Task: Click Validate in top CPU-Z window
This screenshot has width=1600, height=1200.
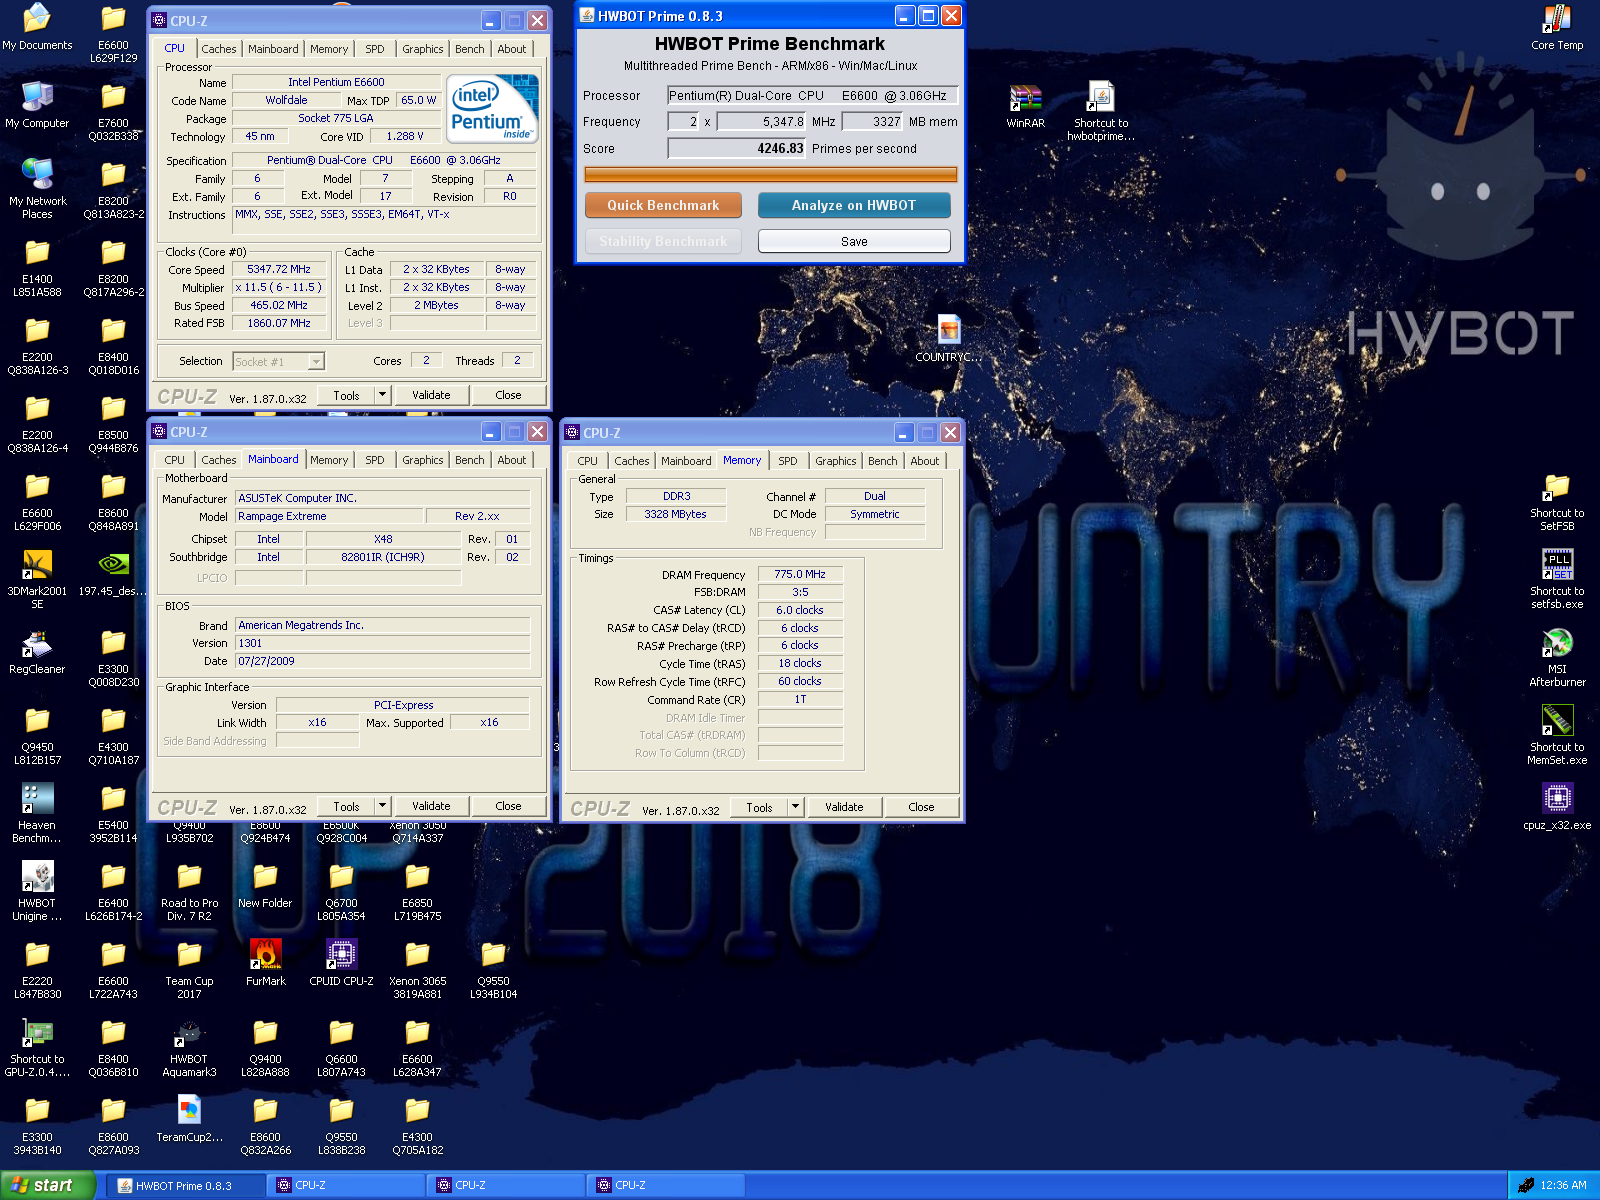Action: pyautogui.click(x=431, y=395)
